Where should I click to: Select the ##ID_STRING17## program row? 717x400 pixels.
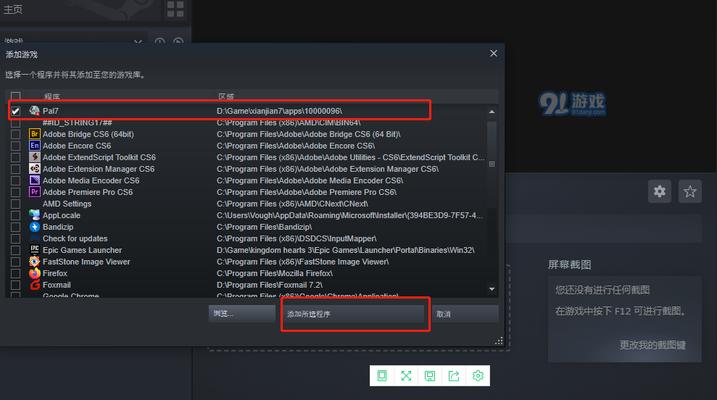click(247, 123)
